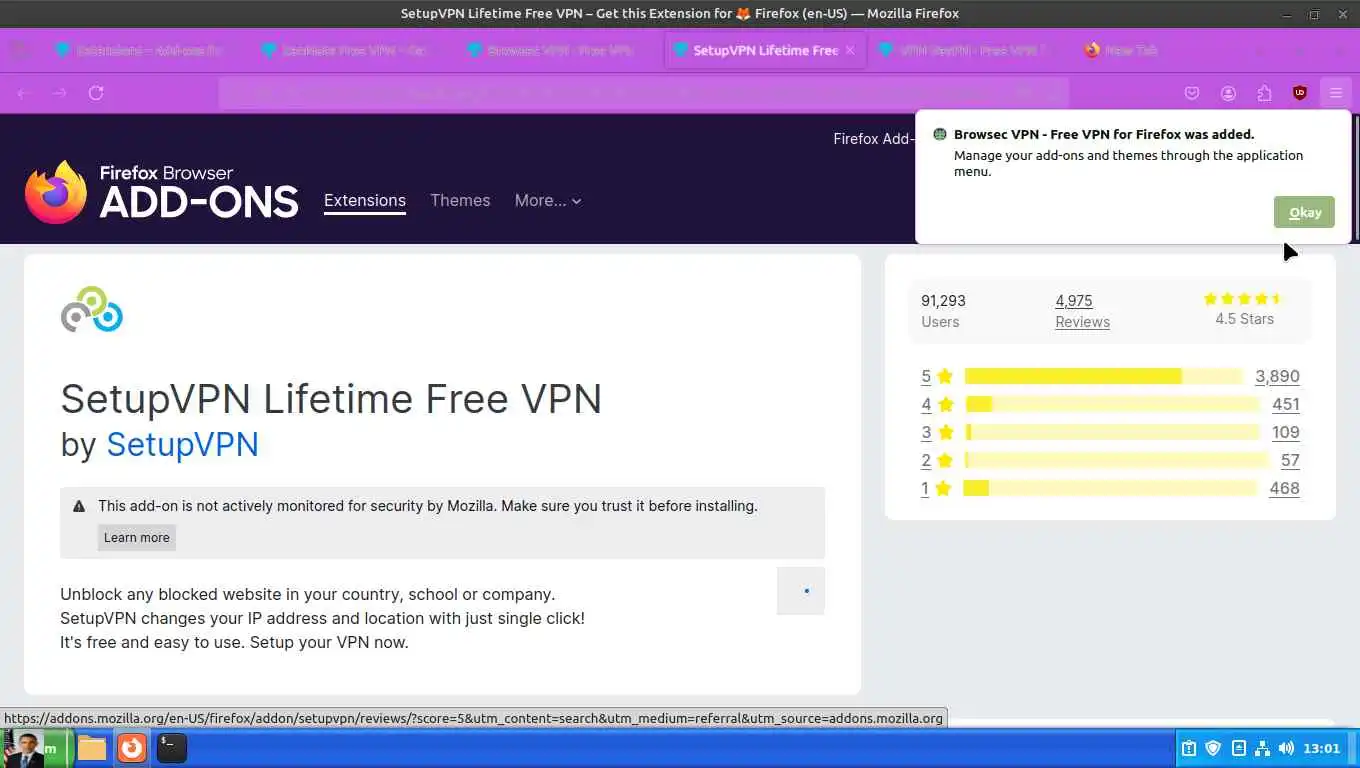Open the 109 three-star review count
Viewport: 1360px width, 768px height.
point(1286,432)
